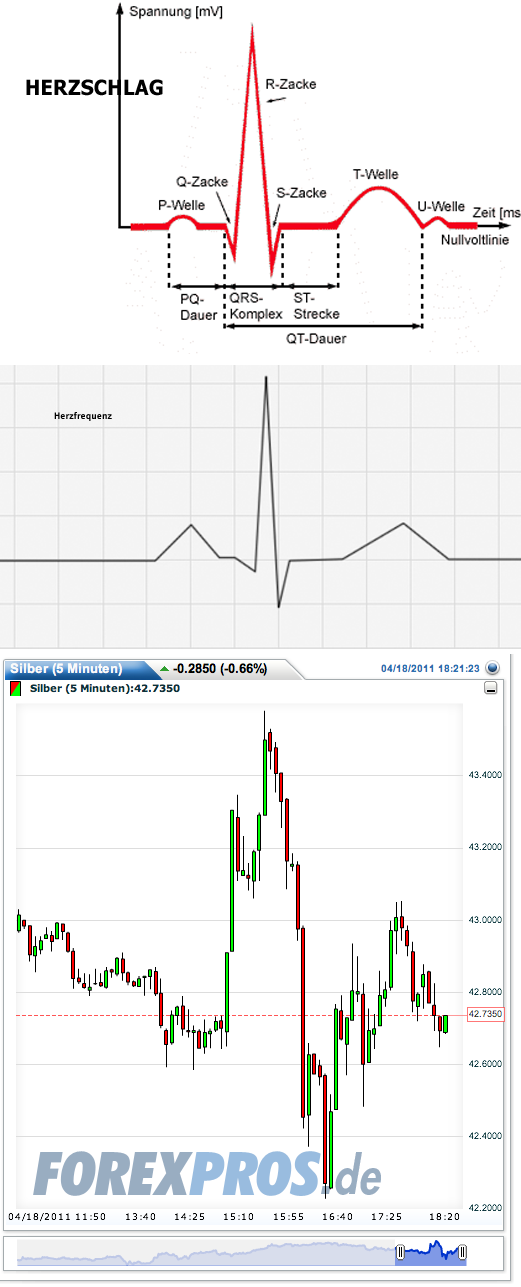Image resolution: width=521 pixels, height=1287 pixels.
Task: Click the blue round icon beside the timestamp
Action: (492, 668)
